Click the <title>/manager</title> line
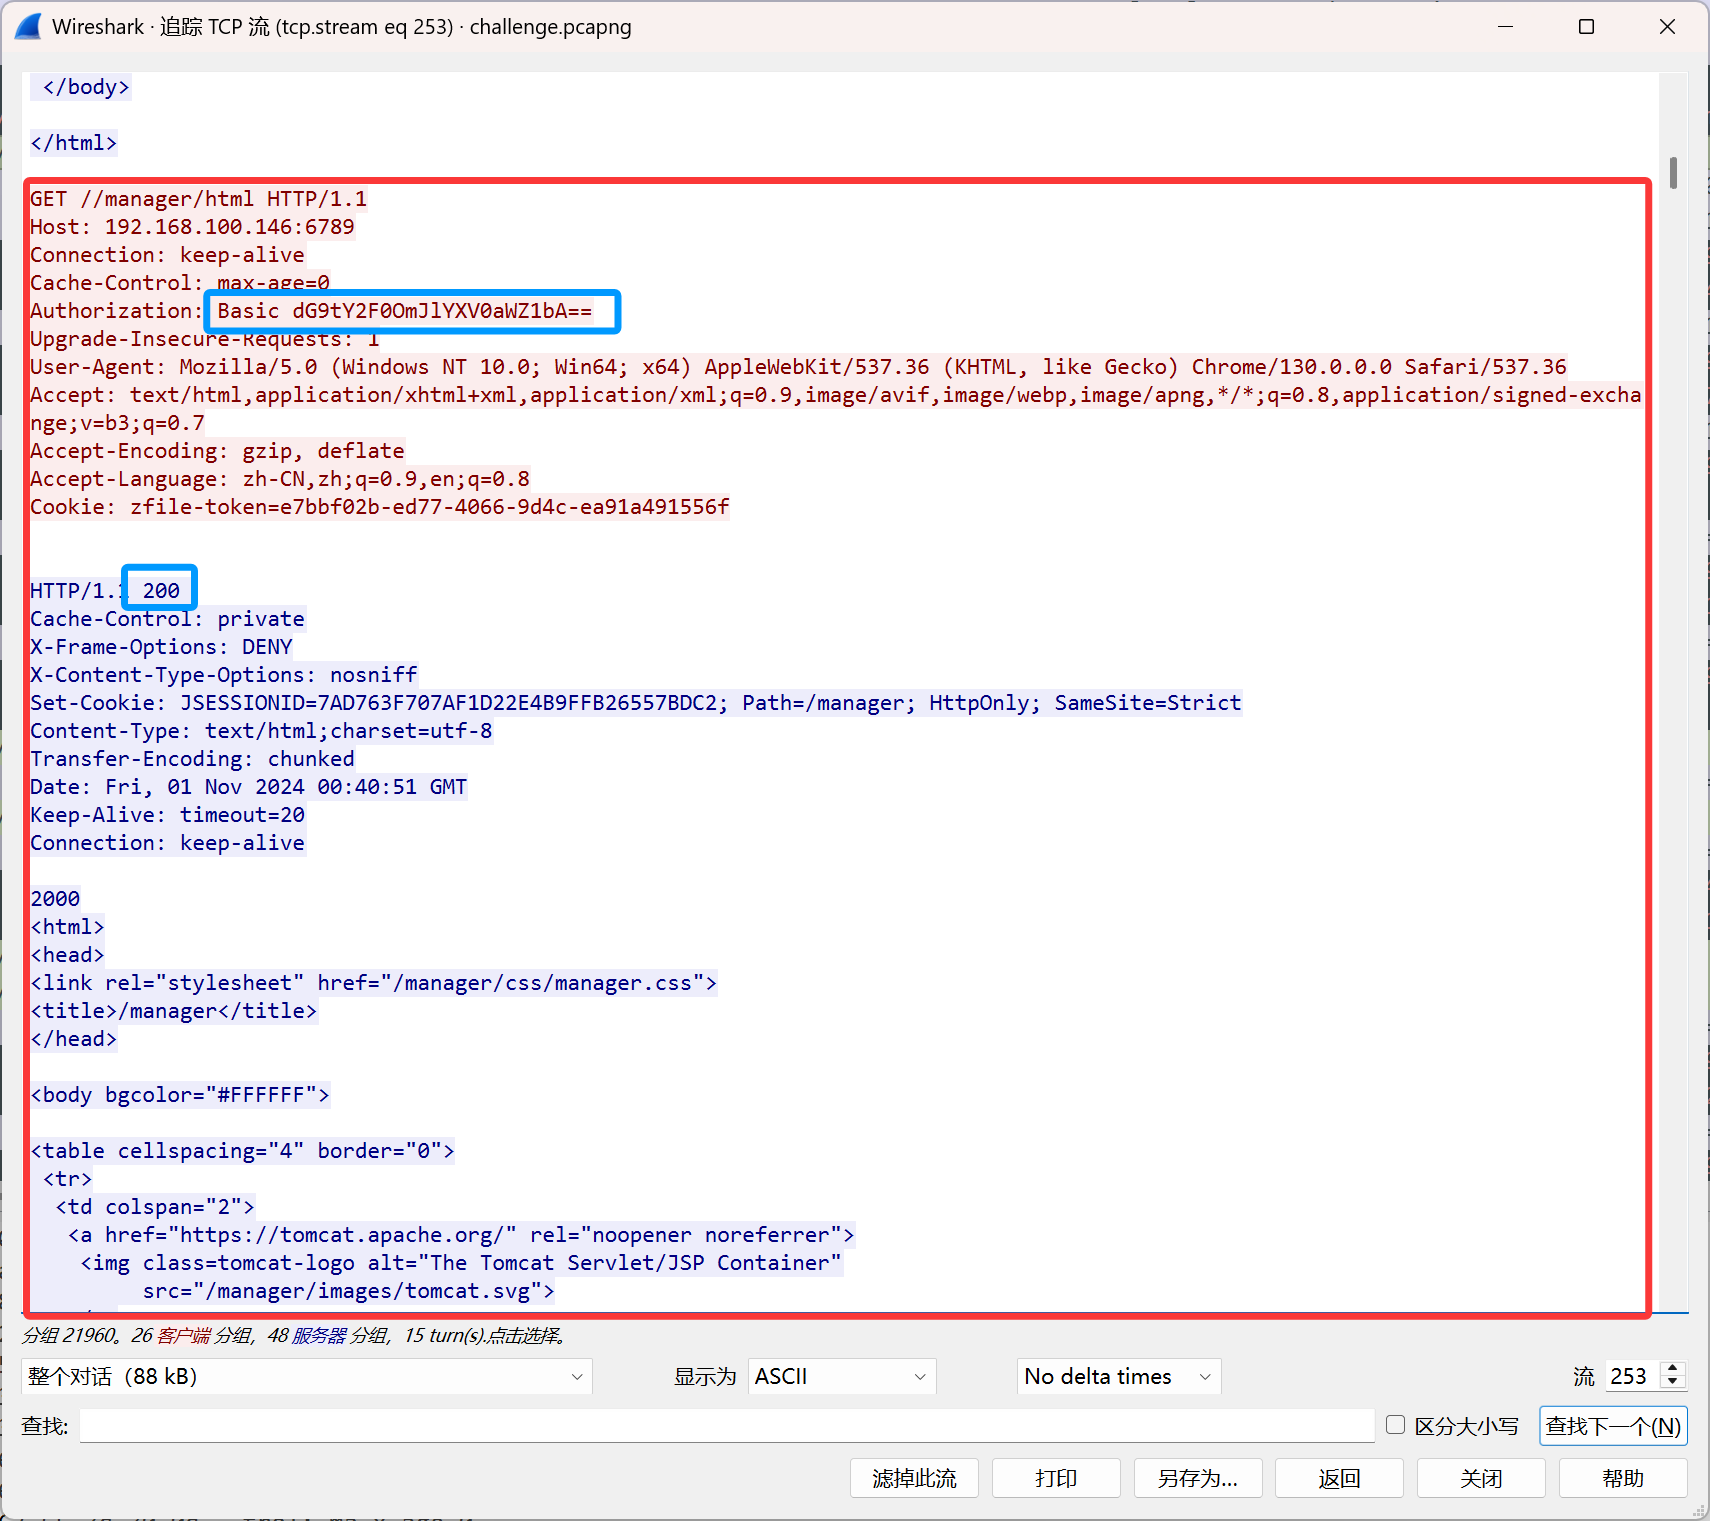Image resolution: width=1710 pixels, height=1521 pixels. (x=174, y=1011)
